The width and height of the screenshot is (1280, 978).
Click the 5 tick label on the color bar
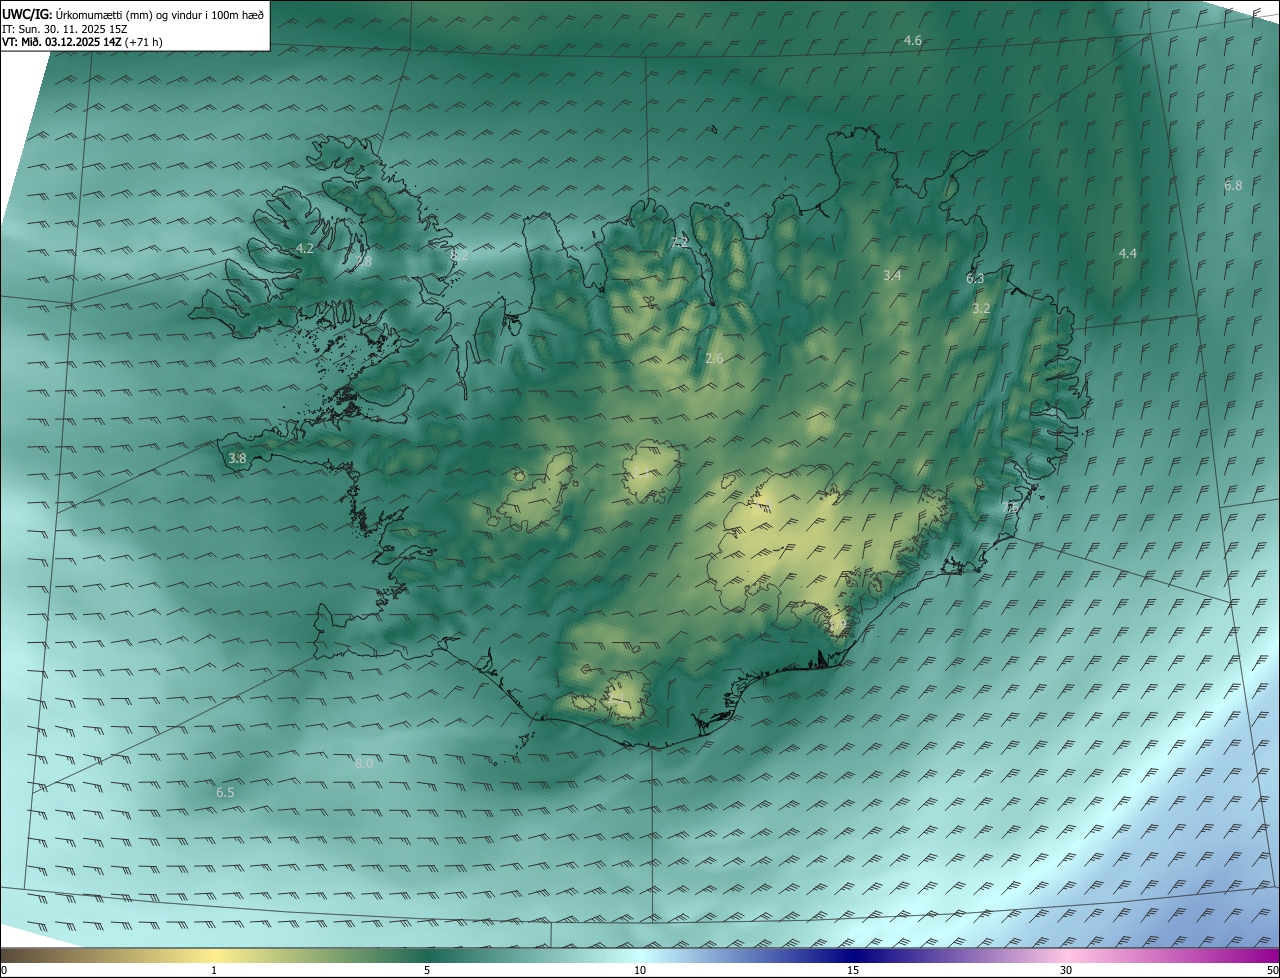click(427, 970)
